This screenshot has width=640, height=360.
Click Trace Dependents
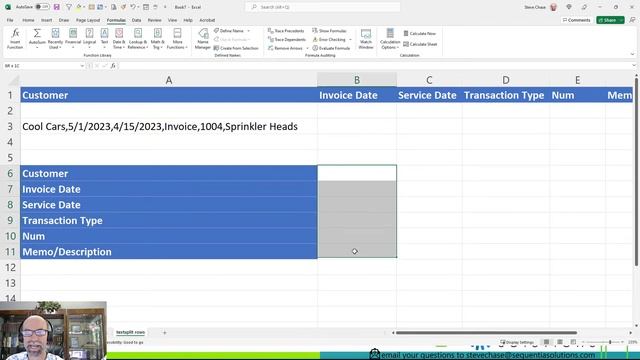(287, 40)
